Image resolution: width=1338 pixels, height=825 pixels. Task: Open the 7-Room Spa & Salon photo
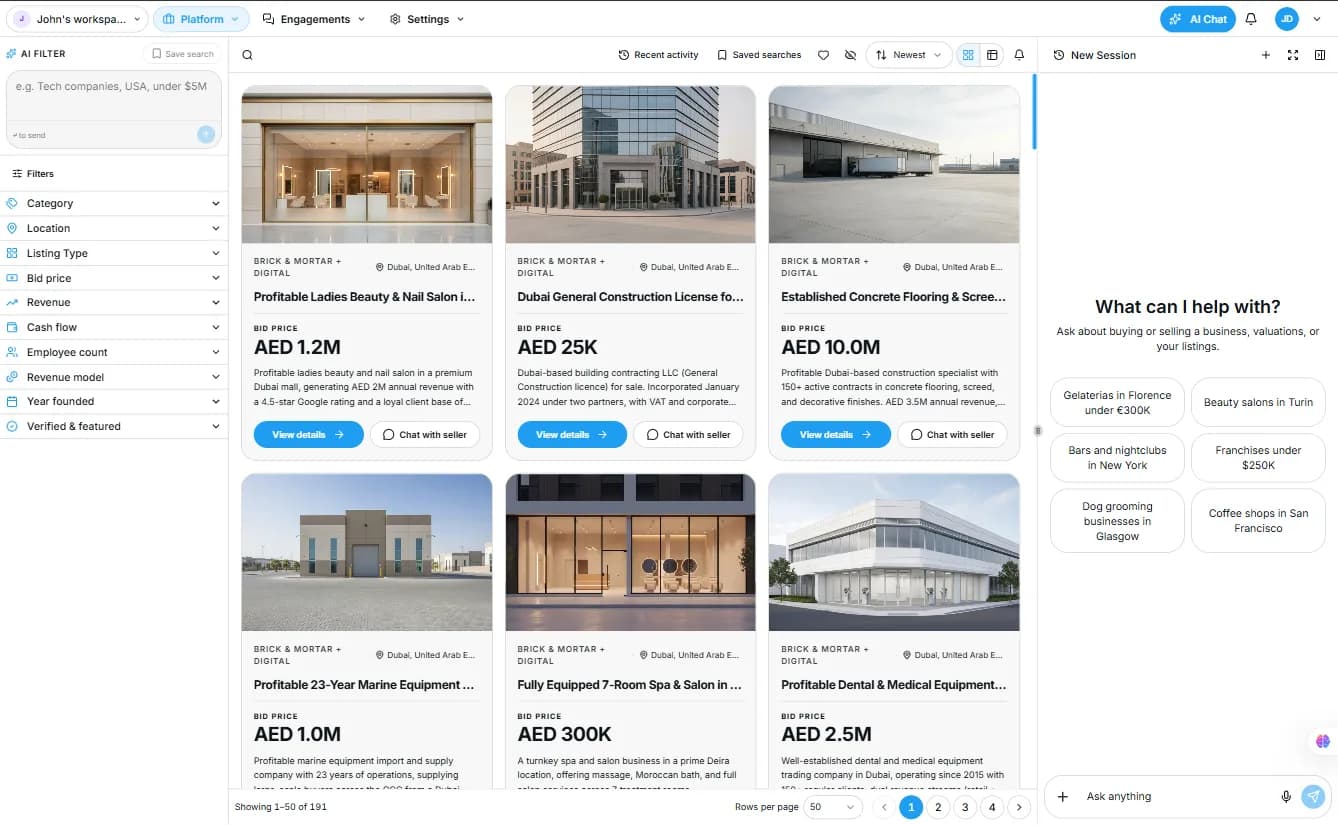click(x=630, y=552)
